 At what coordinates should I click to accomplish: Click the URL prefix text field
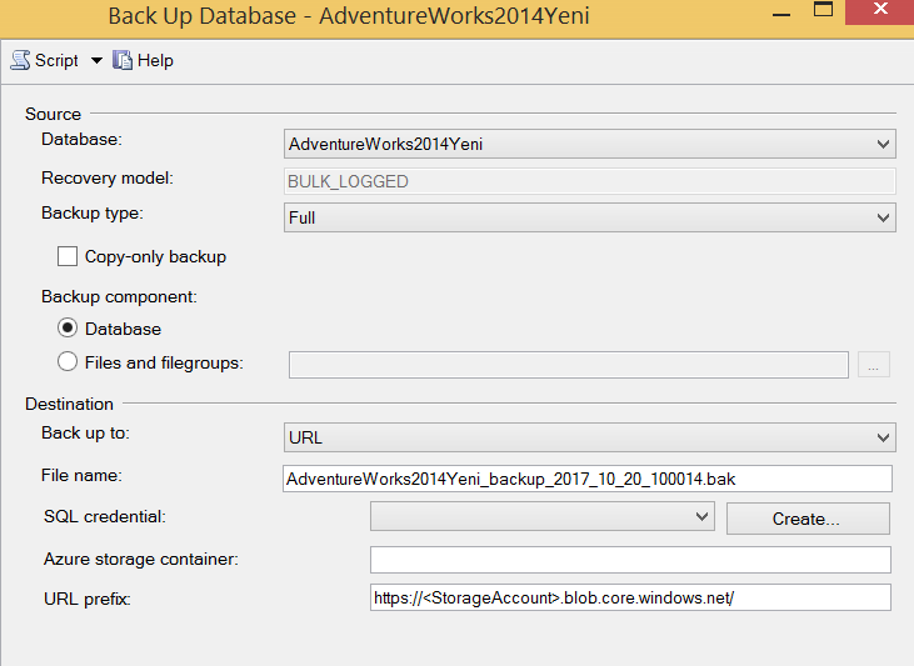coord(631,597)
